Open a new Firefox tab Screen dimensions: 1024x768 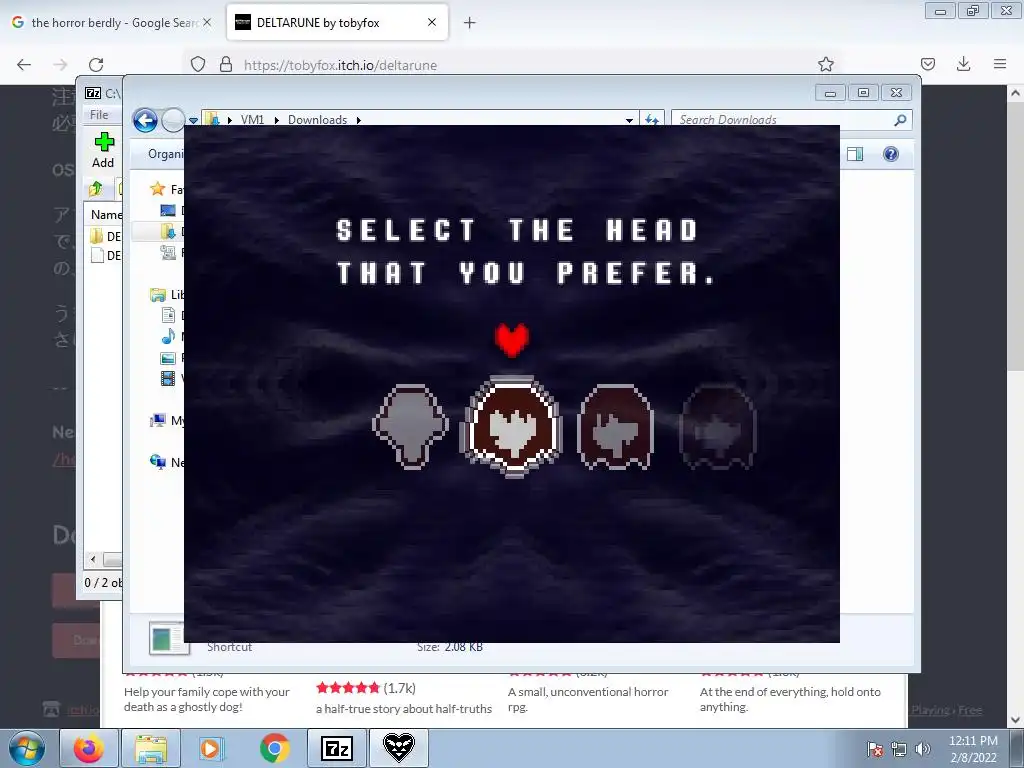click(x=470, y=23)
